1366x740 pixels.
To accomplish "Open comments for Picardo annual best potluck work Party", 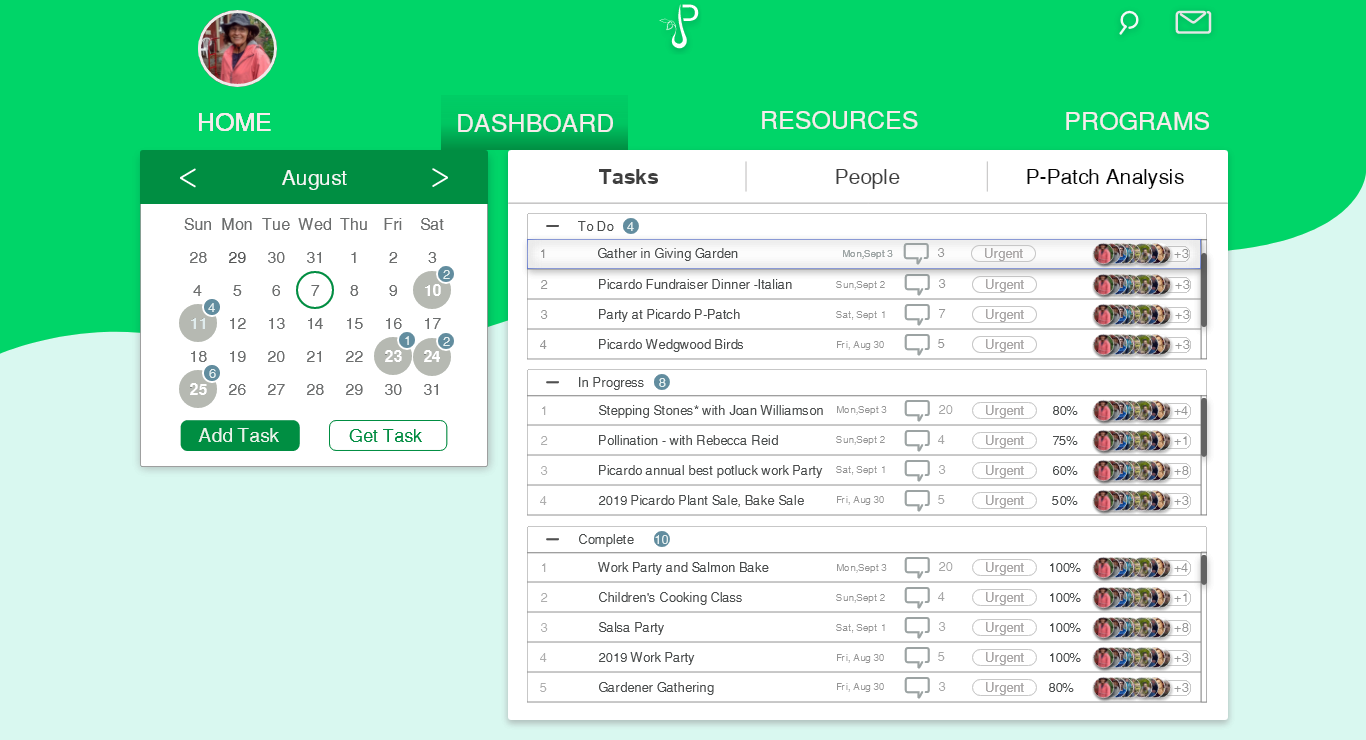I will click(917, 471).
